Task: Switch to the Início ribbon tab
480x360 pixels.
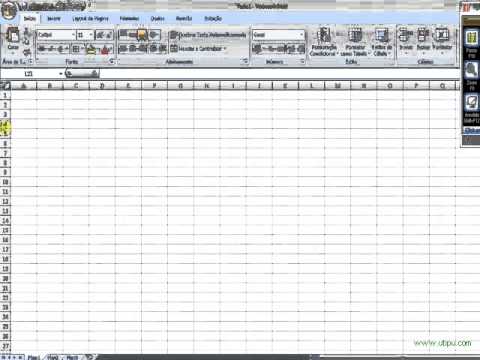Action: [x=30, y=19]
